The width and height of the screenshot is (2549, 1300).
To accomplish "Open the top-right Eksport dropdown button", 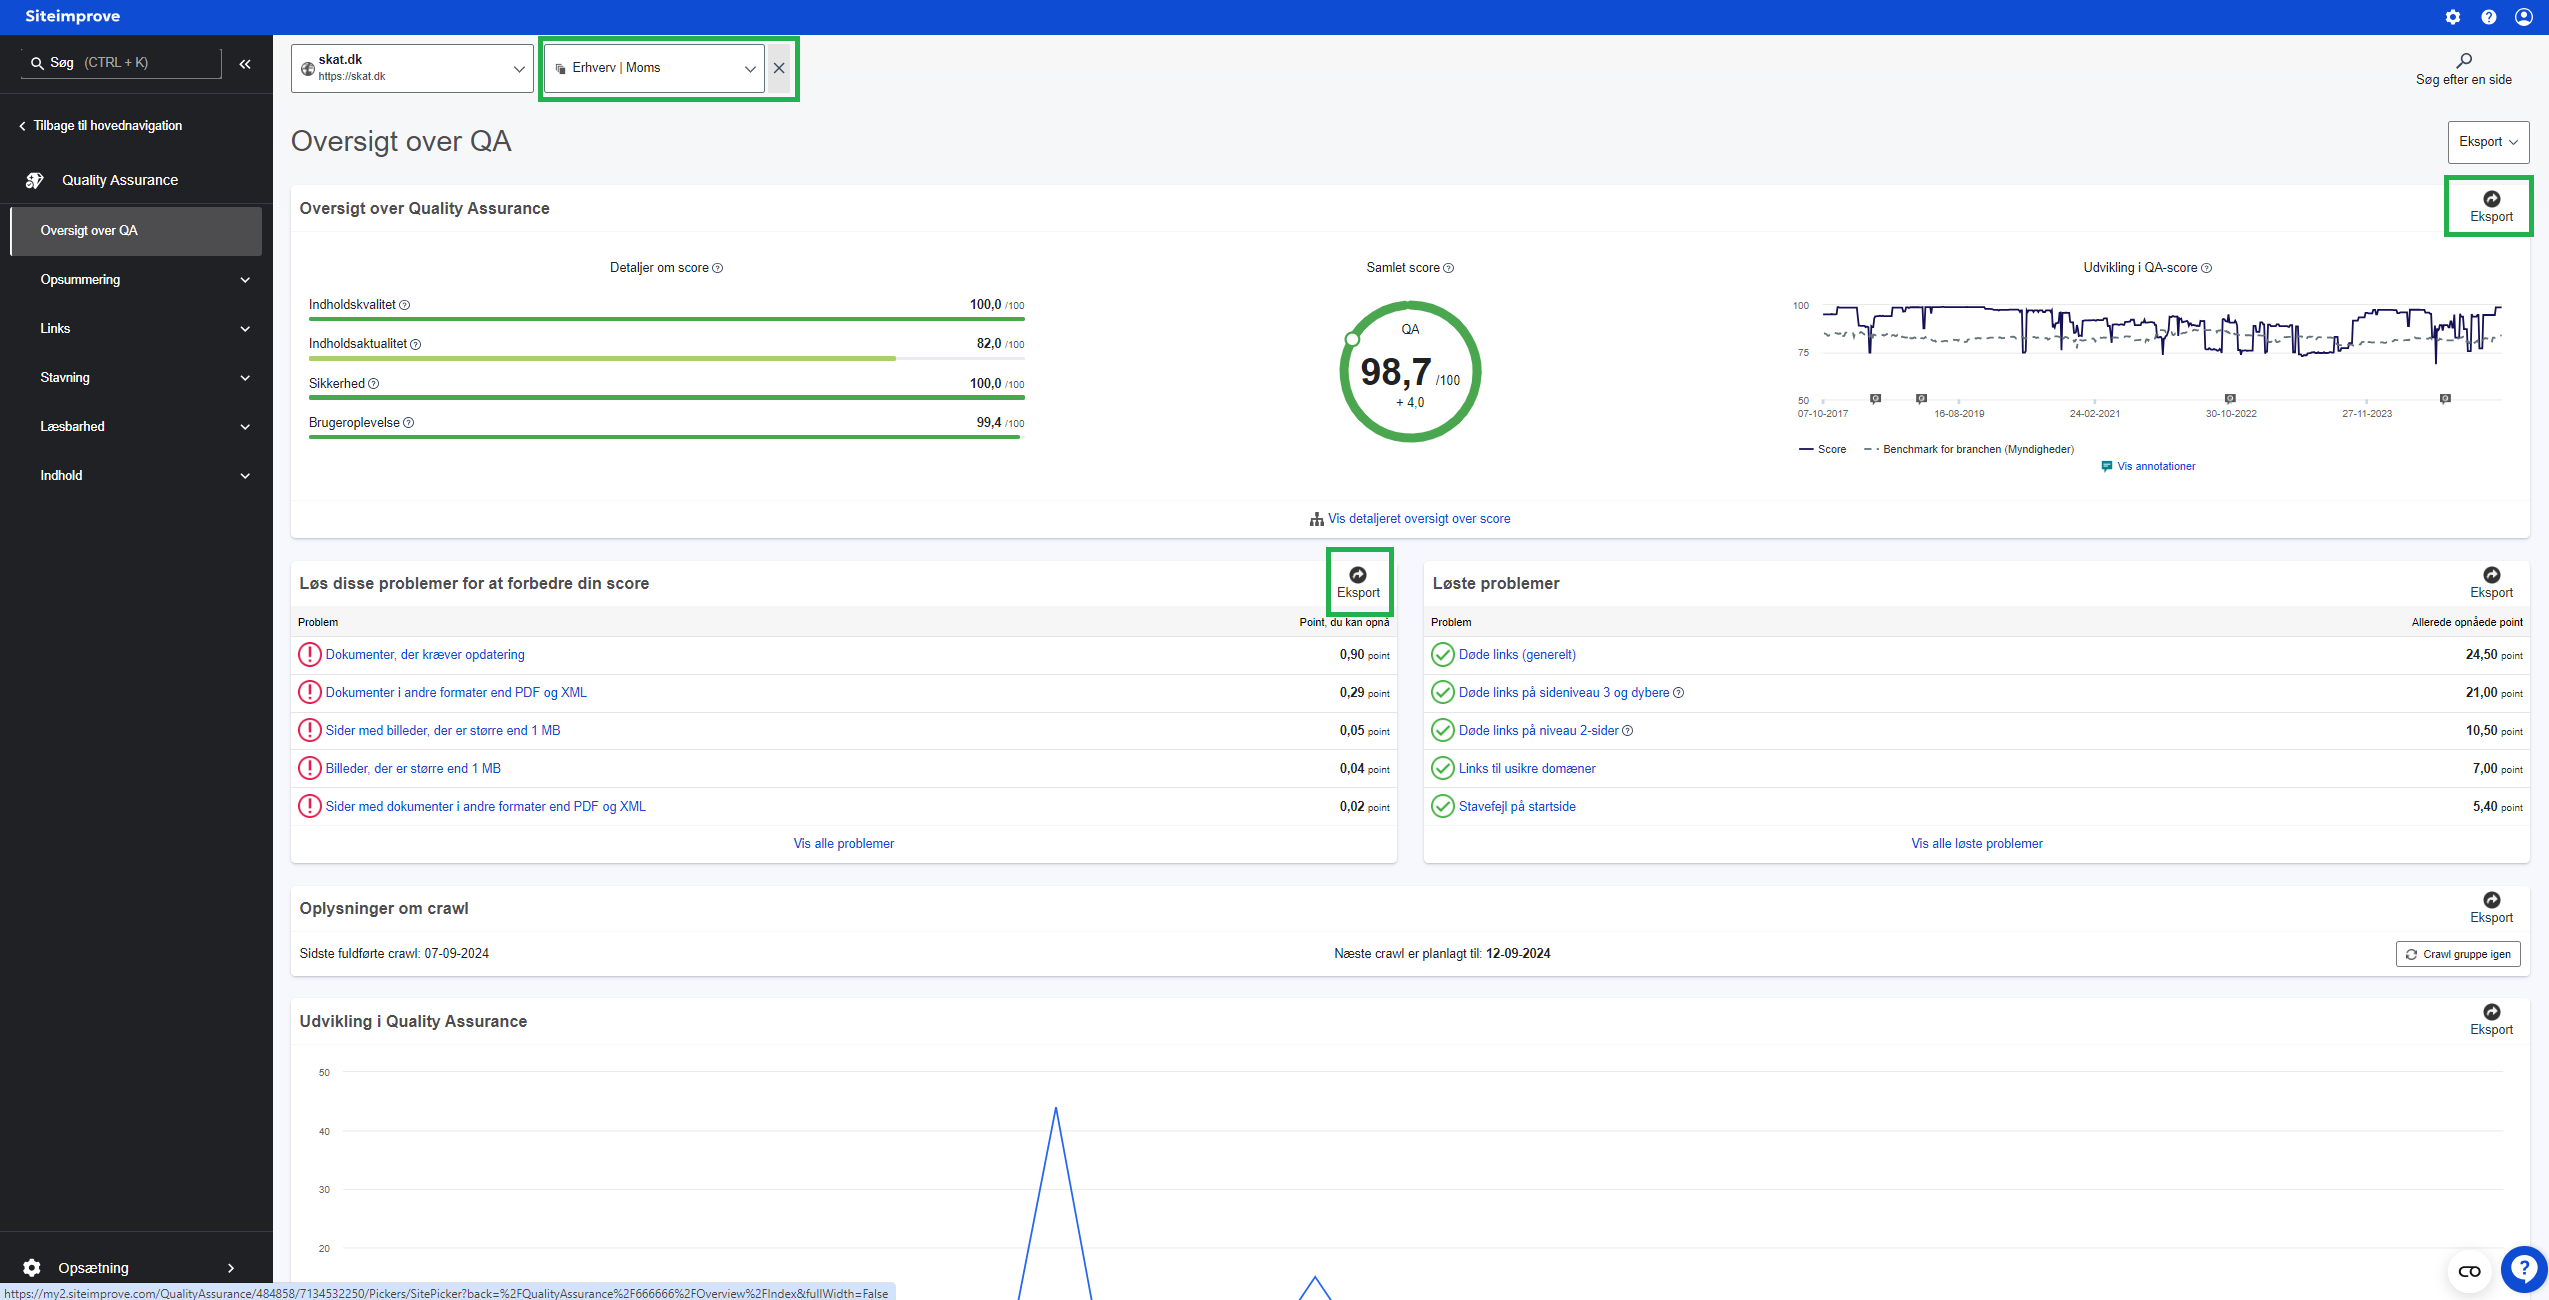I will [x=2487, y=142].
